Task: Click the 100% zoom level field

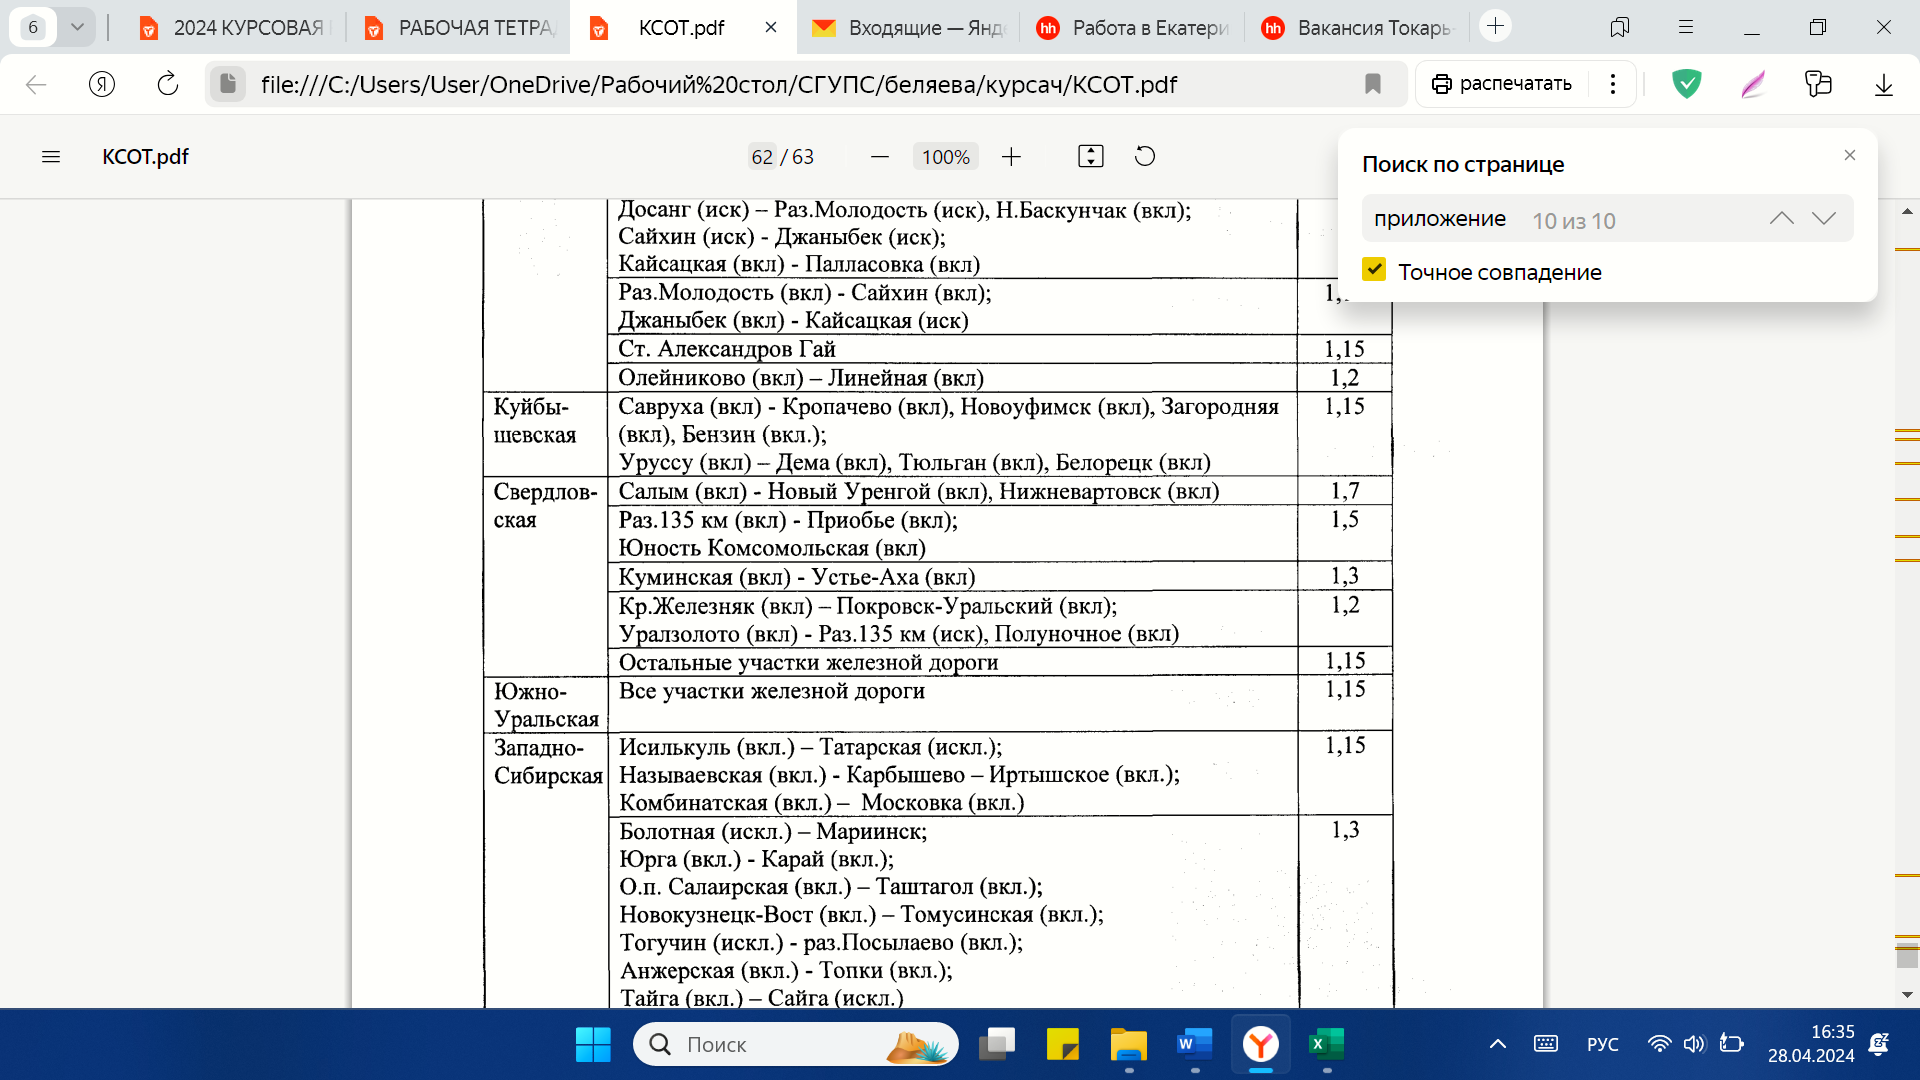Action: tap(945, 157)
